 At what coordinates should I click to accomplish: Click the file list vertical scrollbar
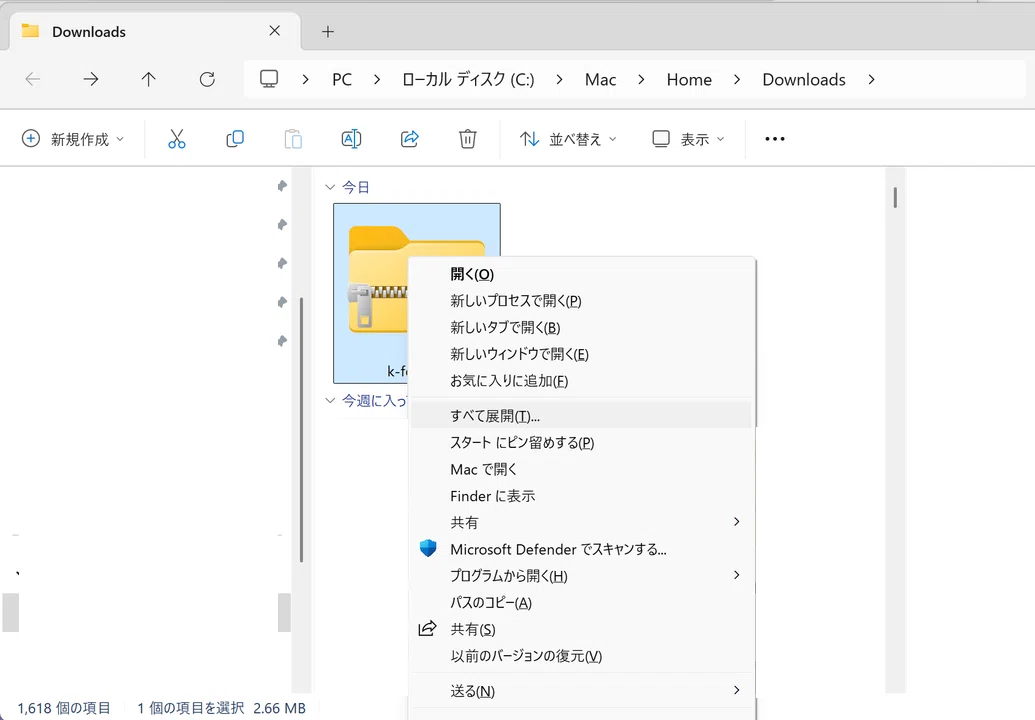(895, 198)
